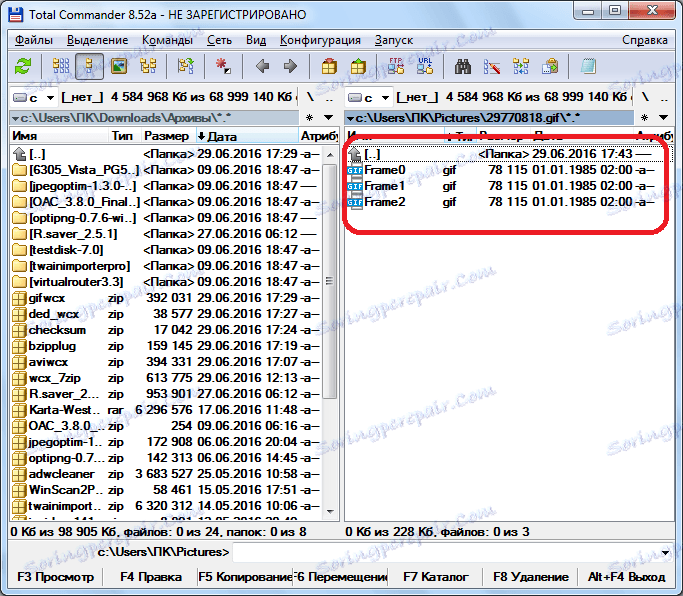Open the Файлы menu
This screenshot has height=596, width=683.
point(34,40)
